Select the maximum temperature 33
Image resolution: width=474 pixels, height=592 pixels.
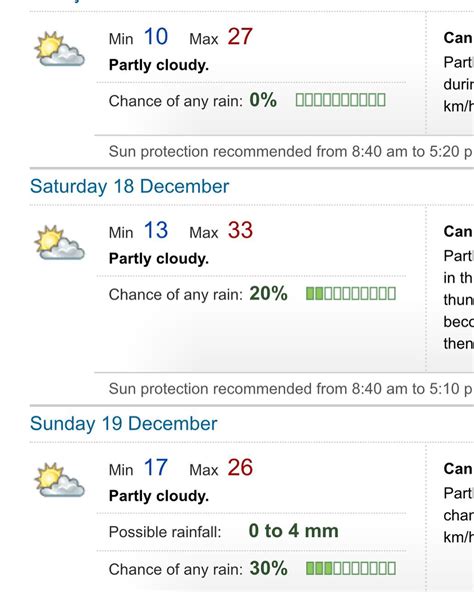240,230
